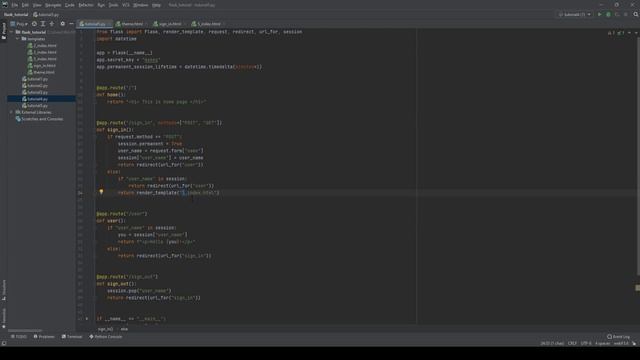Click the sign_in() breadcrumb below the editor

coord(105,329)
